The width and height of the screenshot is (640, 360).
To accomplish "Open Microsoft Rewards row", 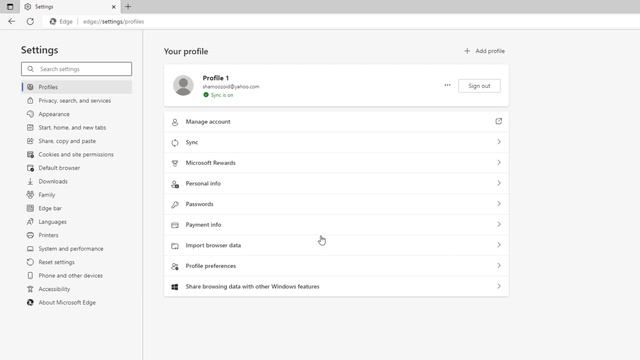I will tap(336, 163).
